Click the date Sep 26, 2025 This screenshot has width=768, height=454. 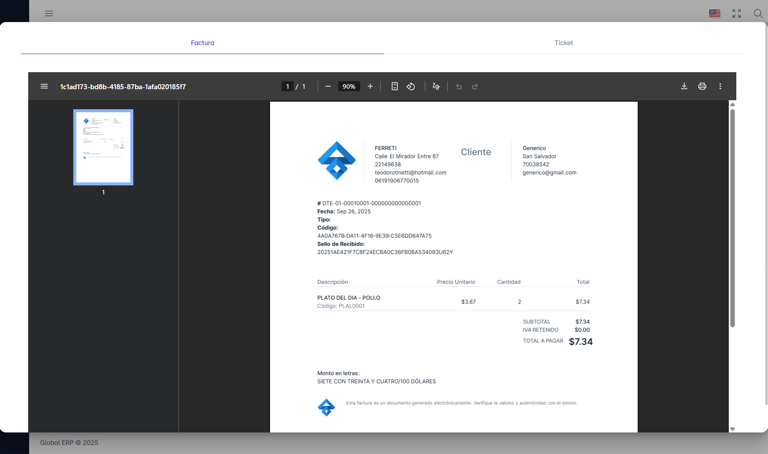coord(353,212)
